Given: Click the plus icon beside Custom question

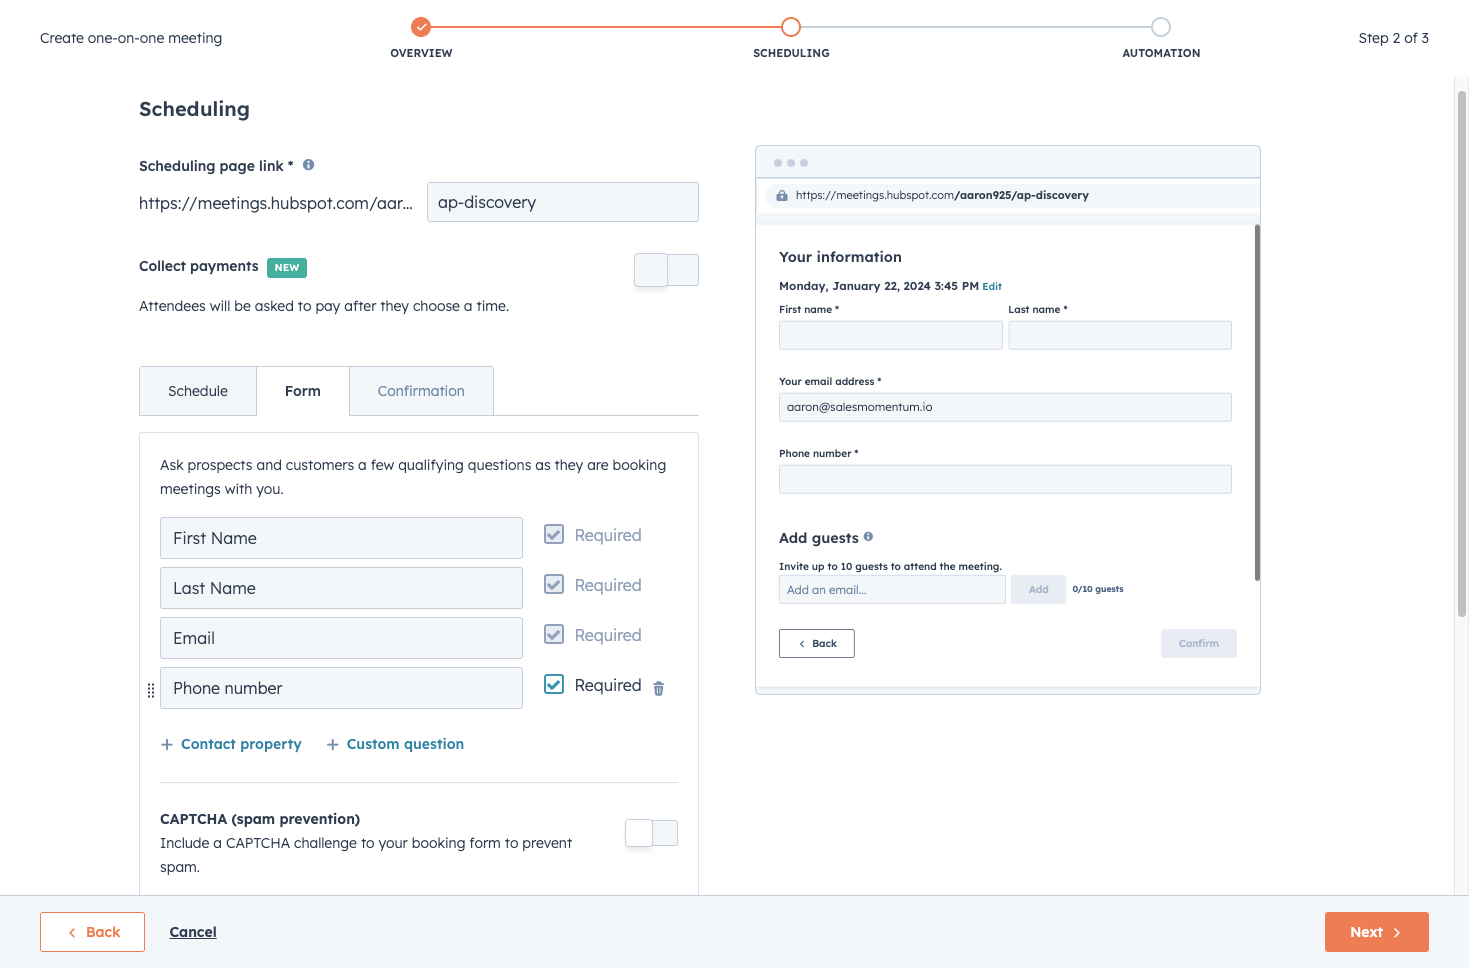Looking at the screenshot, I should [x=333, y=744].
